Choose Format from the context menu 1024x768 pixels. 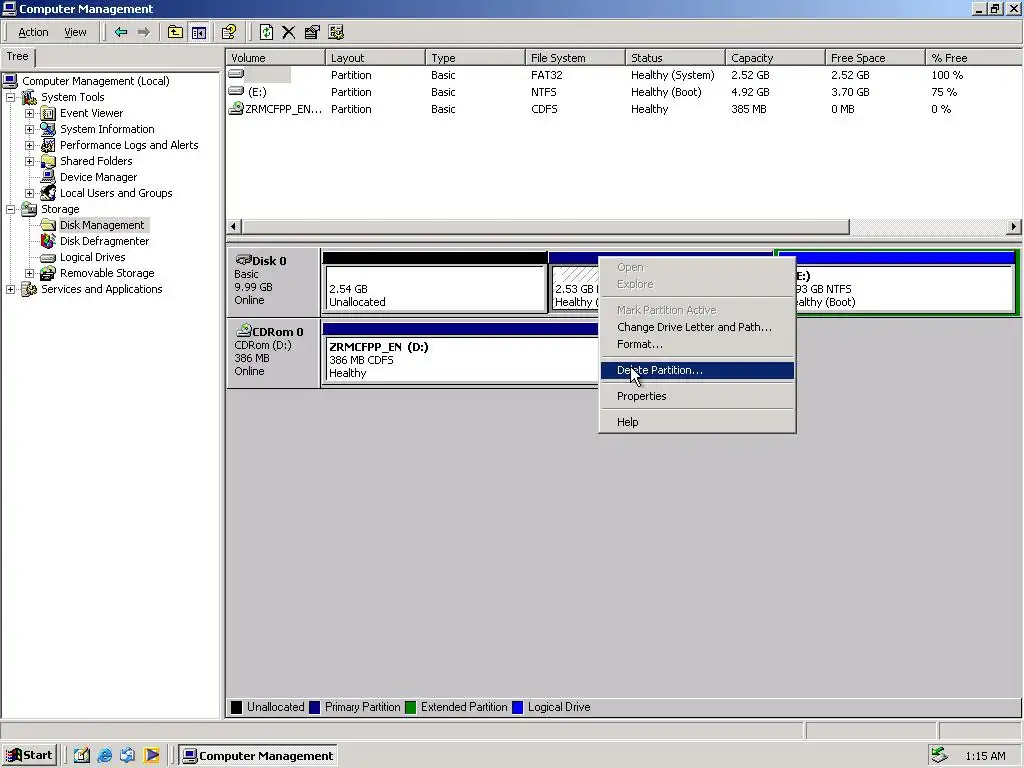point(697,344)
